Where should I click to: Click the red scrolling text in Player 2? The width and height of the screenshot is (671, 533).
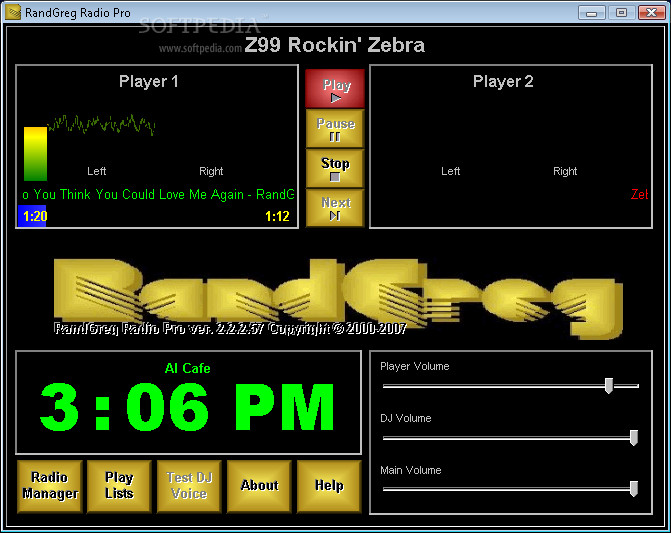click(639, 195)
